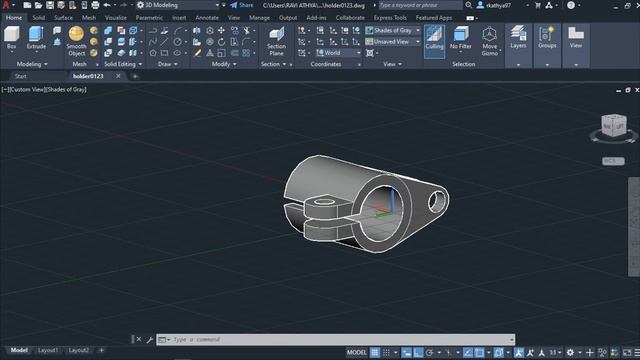Click the Erase tool in Modify panel
640x360 pixels.
coord(198,53)
